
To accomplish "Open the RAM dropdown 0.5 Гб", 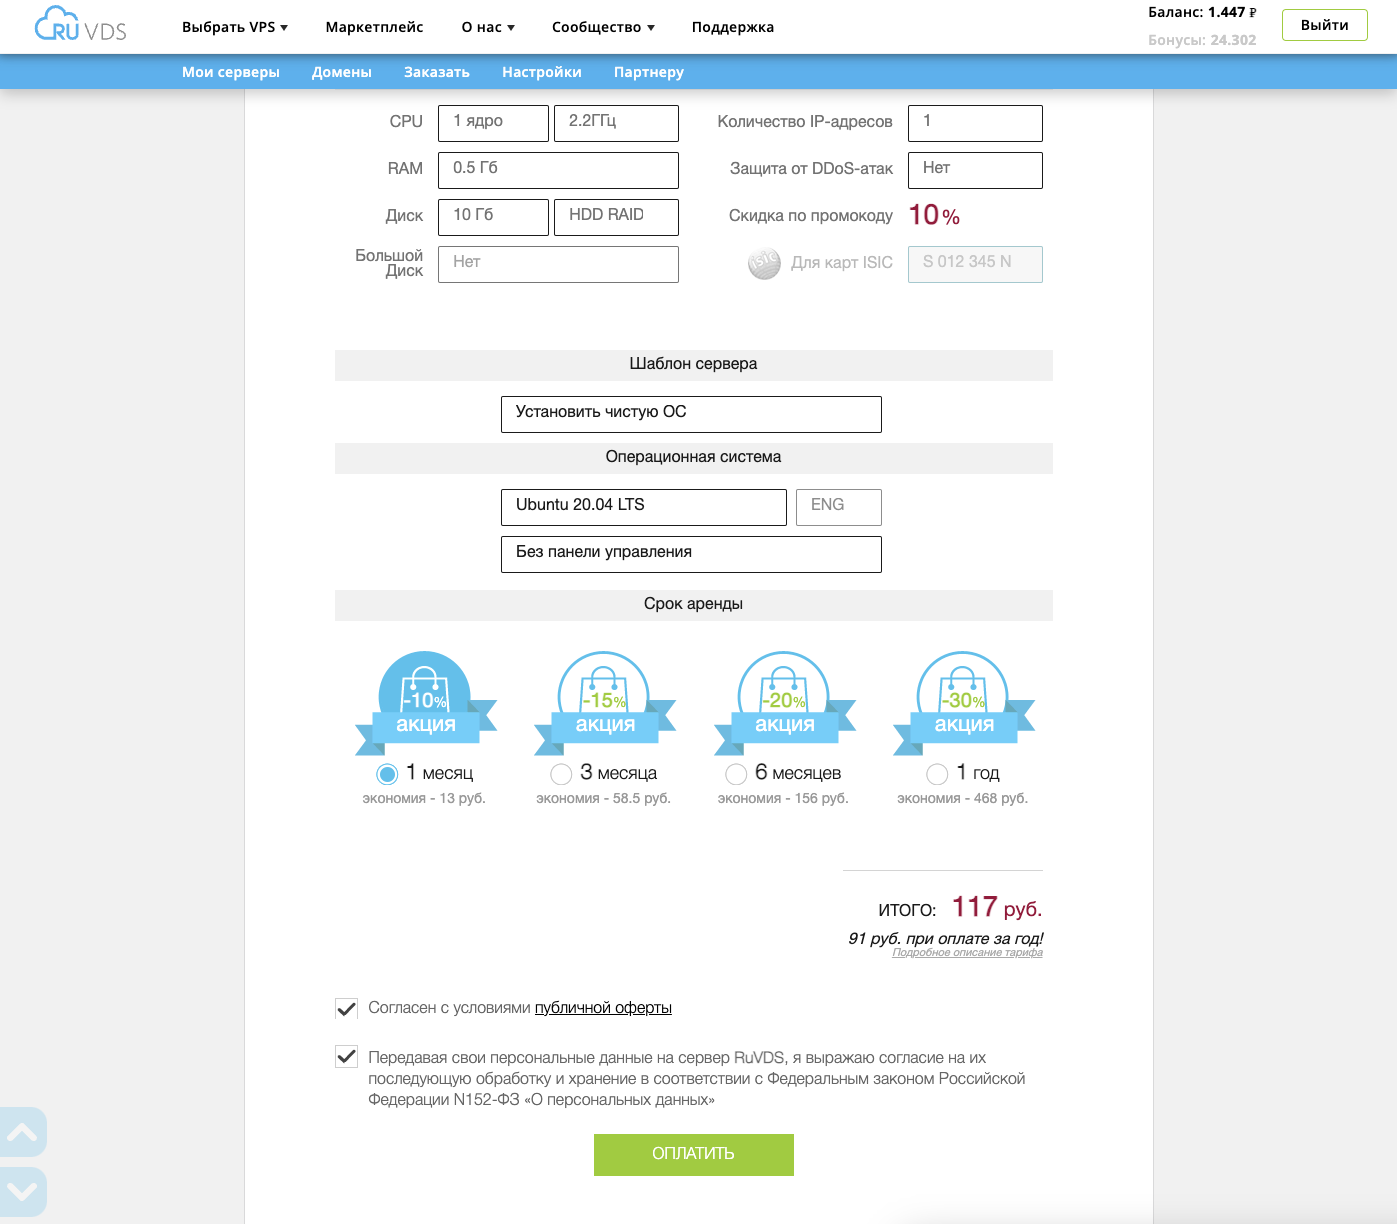I will 558,170.
